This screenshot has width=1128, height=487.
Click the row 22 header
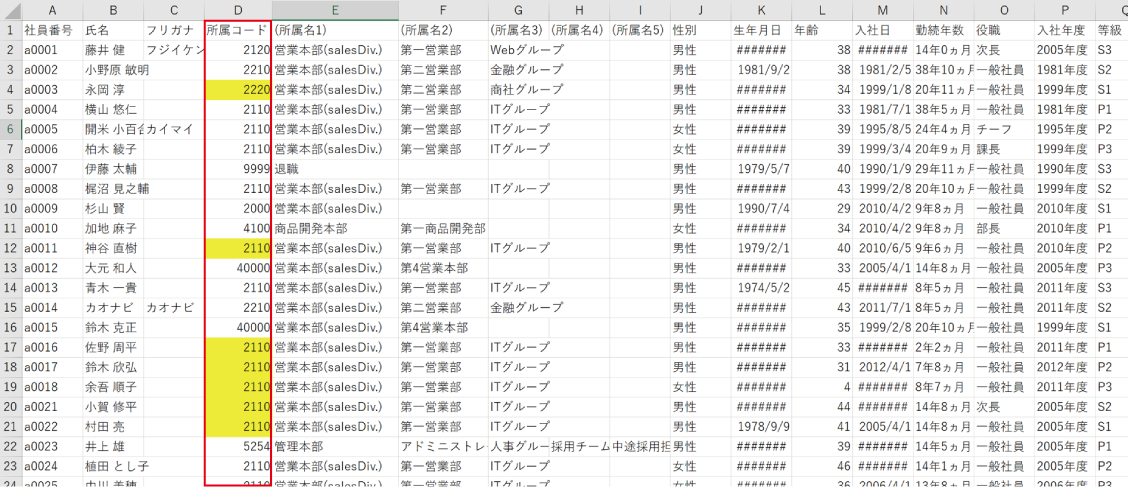pyautogui.click(x=10, y=446)
